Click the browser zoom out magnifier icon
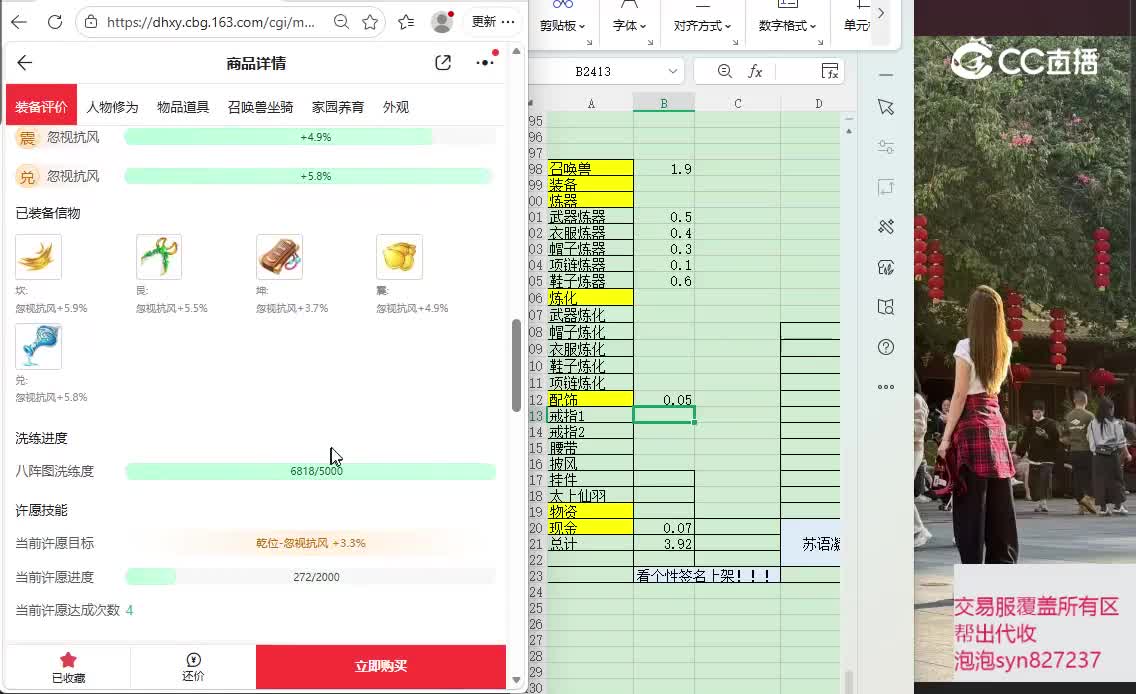 341,21
